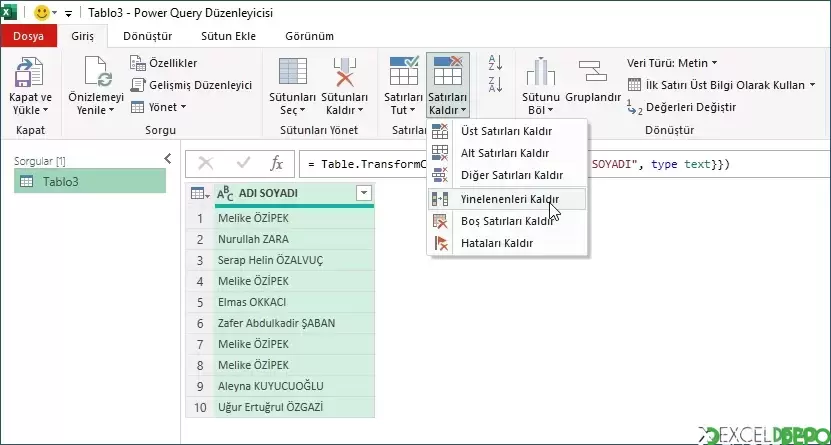831x445 pixels.
Task: Open the Sütunu Böl dropdown arrow
Action: 551,110
